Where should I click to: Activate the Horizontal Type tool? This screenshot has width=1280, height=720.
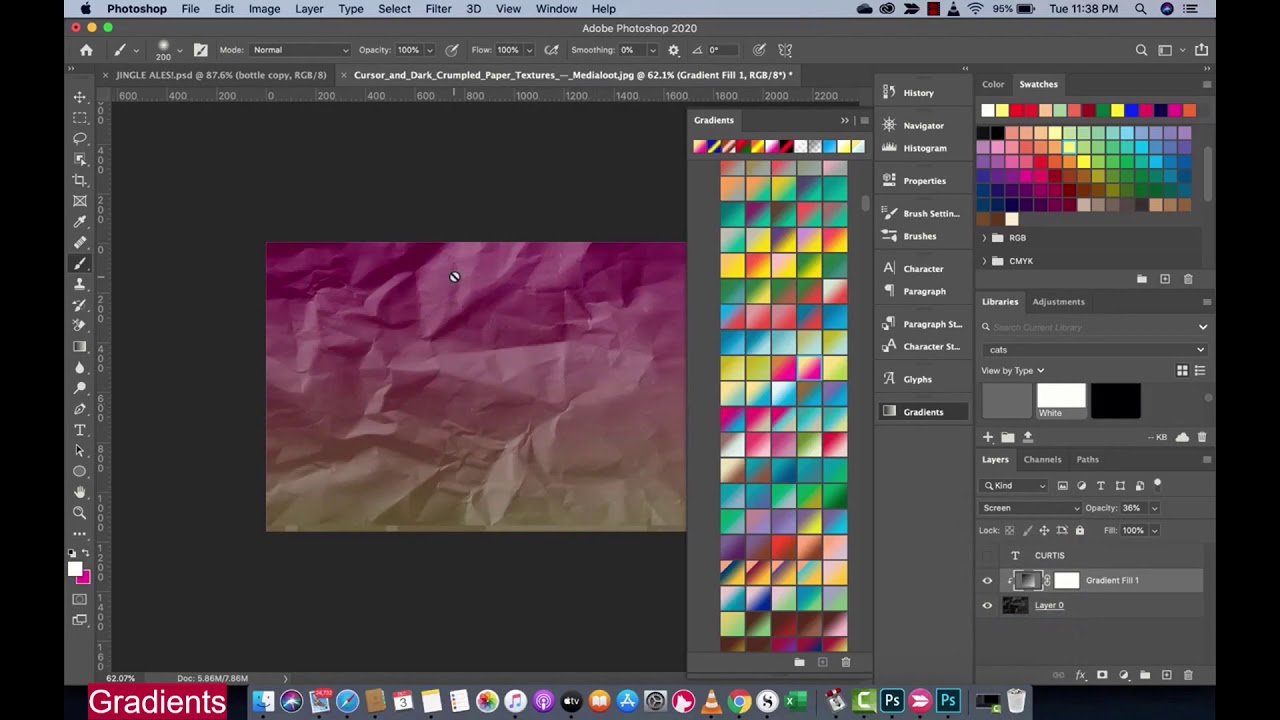(x=80, y=430)
